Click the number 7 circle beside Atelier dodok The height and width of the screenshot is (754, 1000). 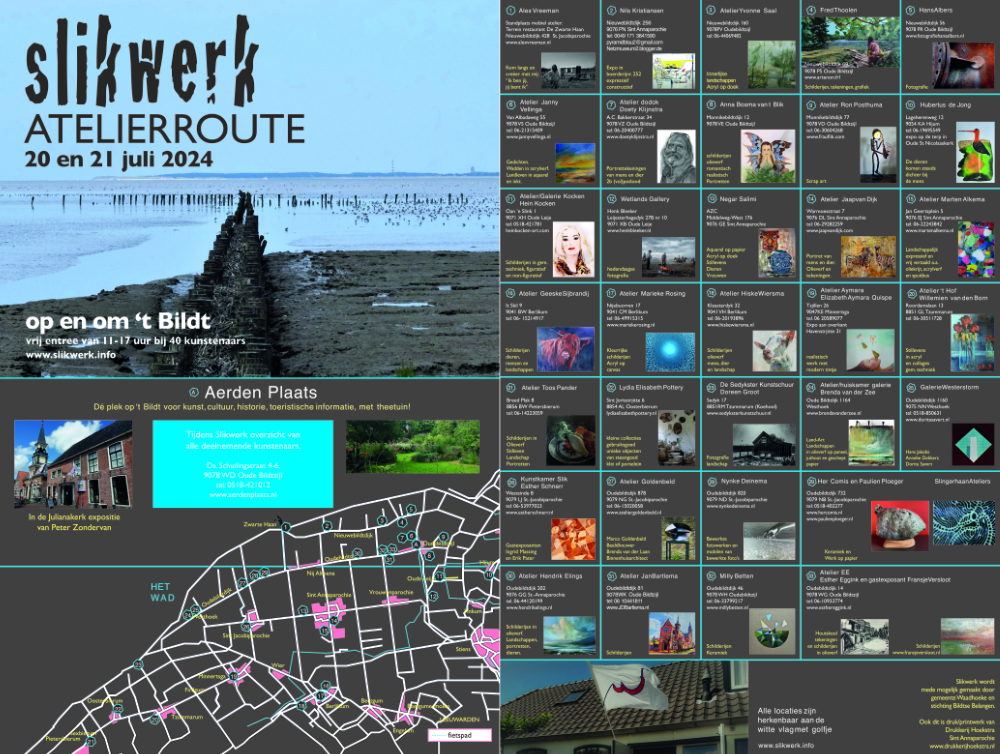[x=611, y=105]
